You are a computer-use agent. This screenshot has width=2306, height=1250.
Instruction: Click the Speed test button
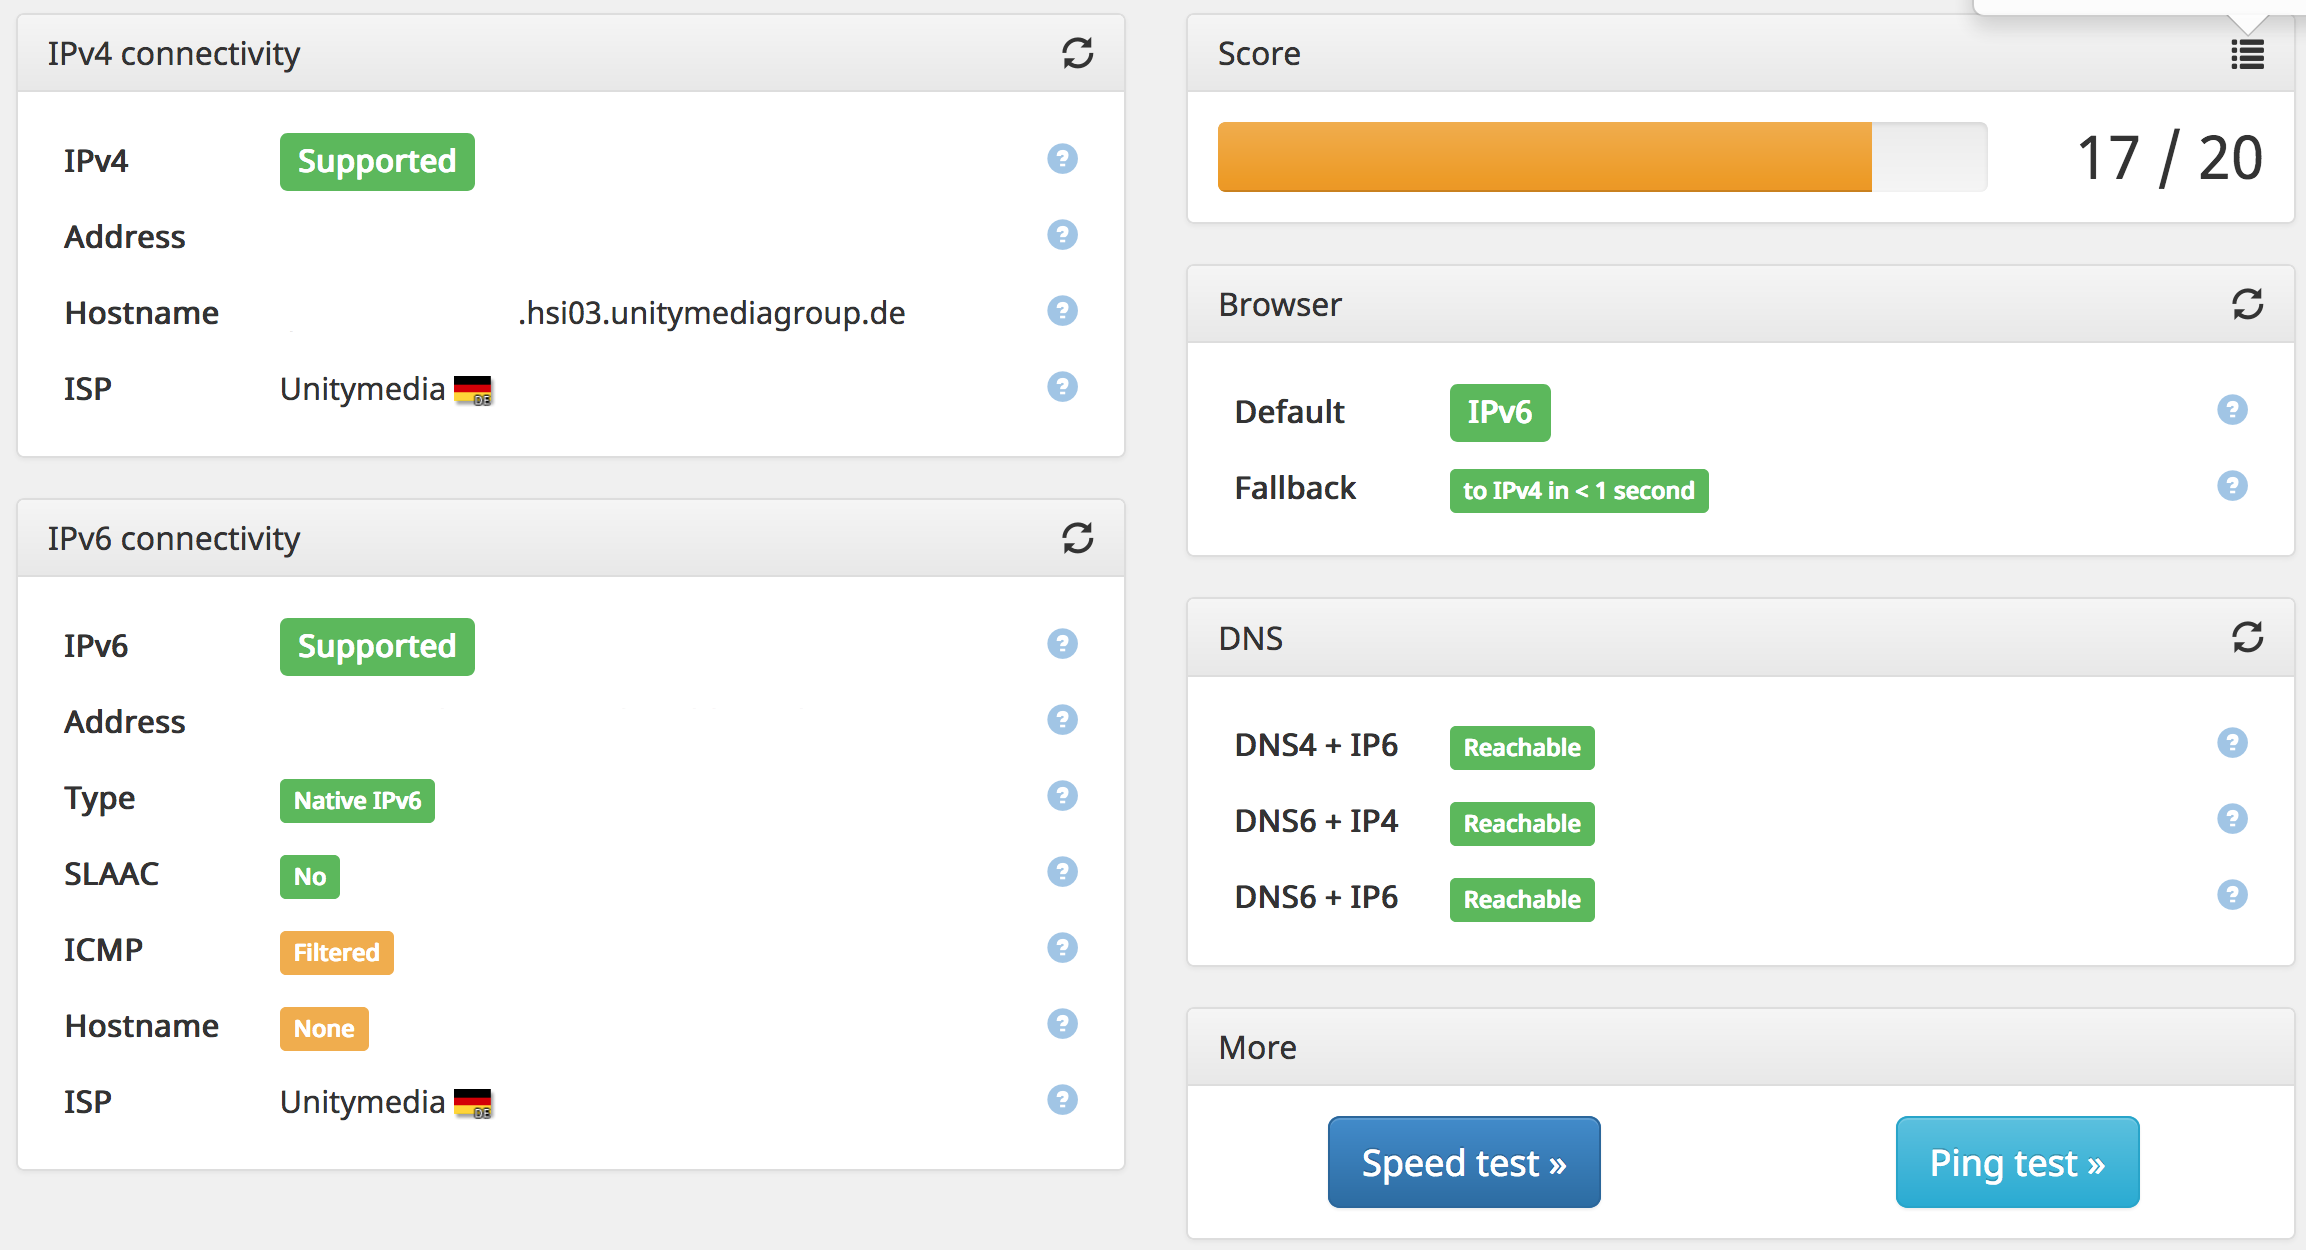1463,1162
